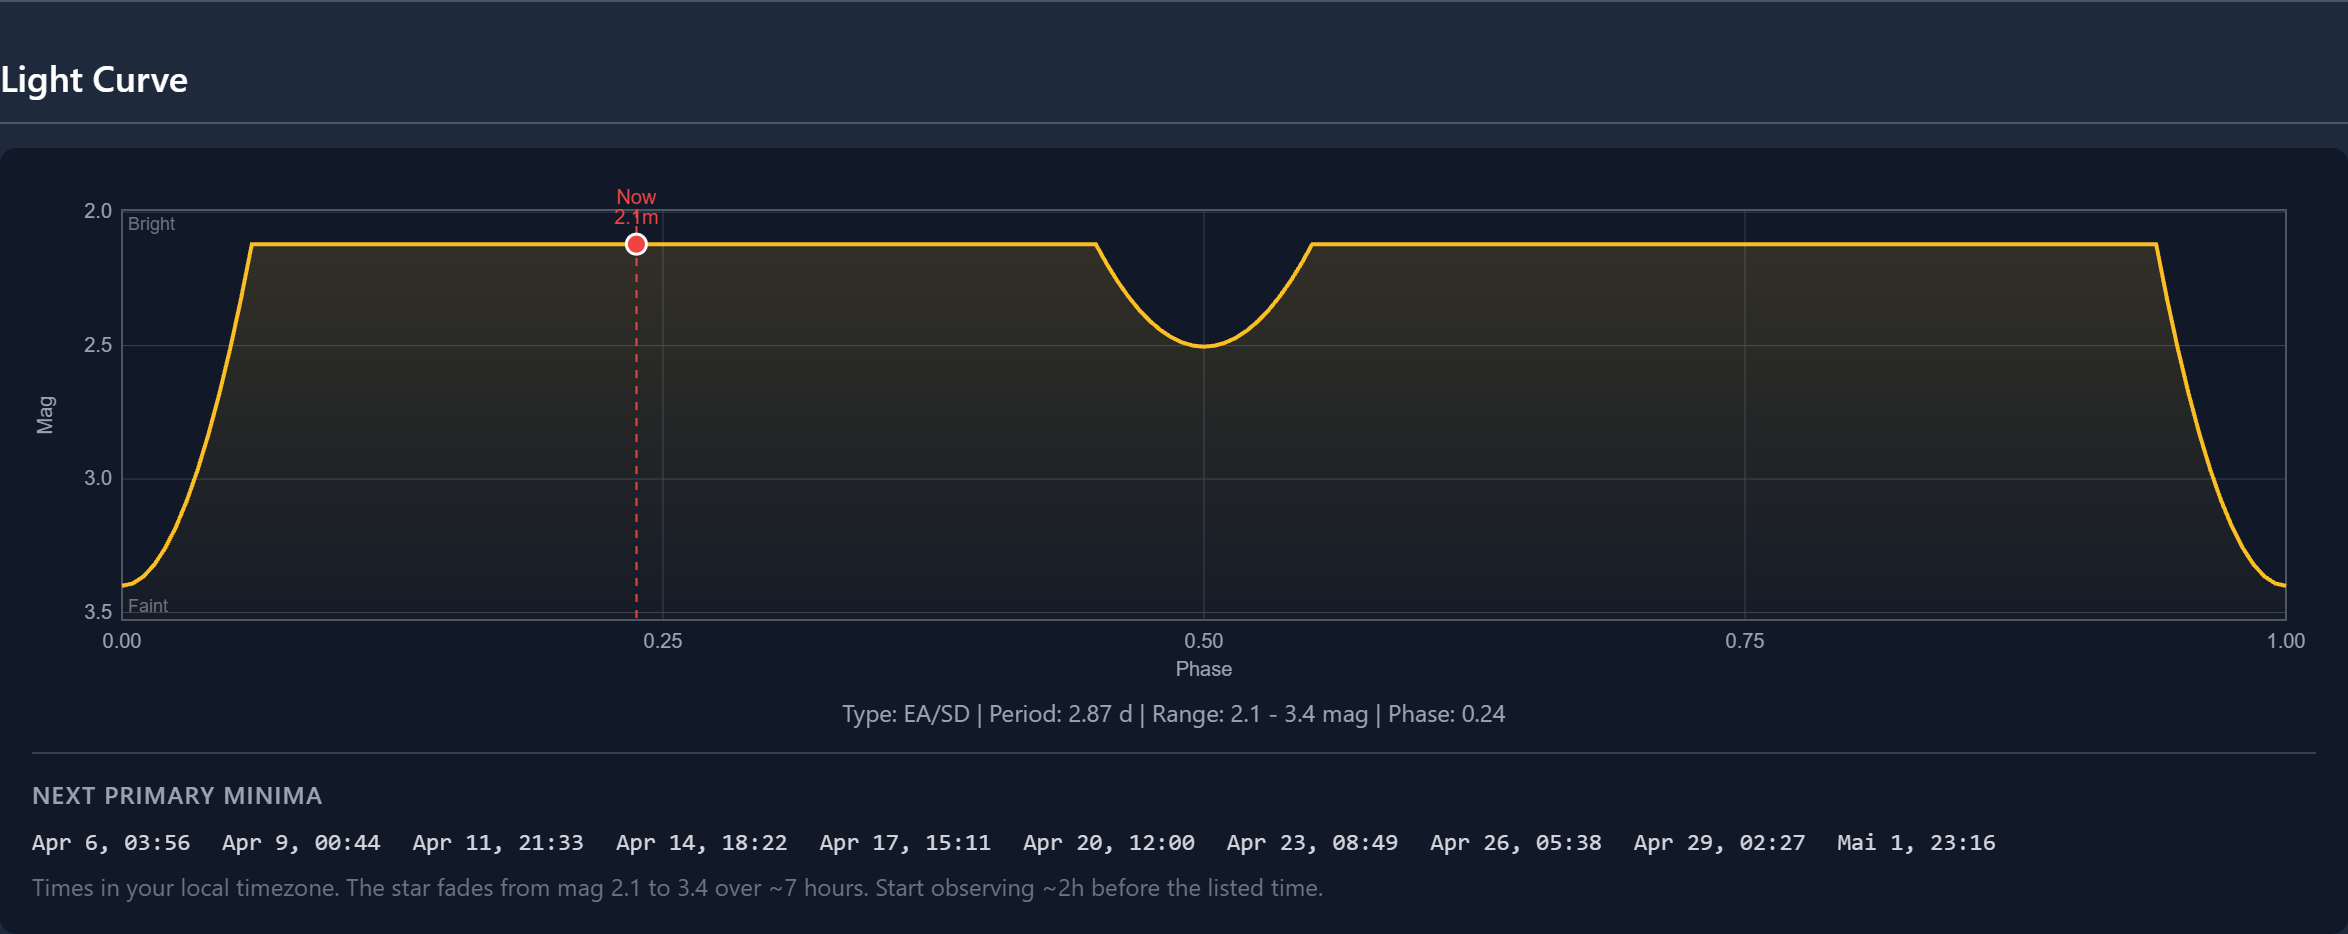The height and width of the screenshot is (934, 2348).
Task: Click the Light Curve heading
Action: point(95,80)
